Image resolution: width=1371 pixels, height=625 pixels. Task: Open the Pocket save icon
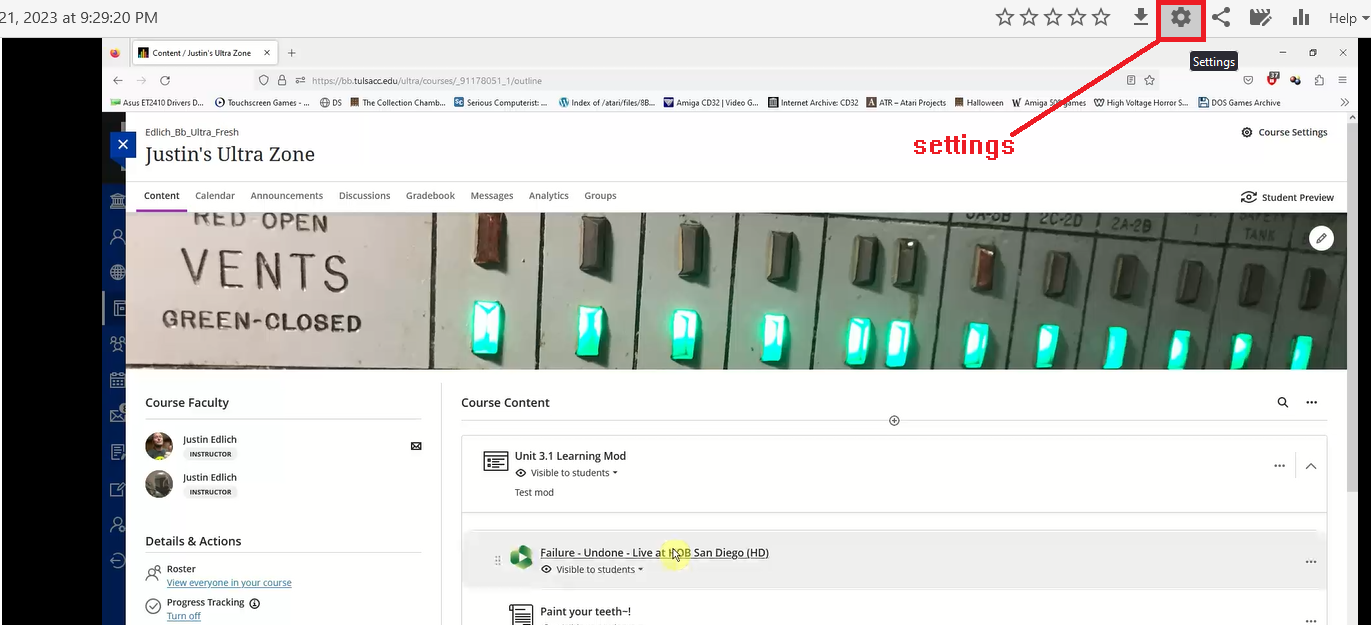tap(1248, 80)
